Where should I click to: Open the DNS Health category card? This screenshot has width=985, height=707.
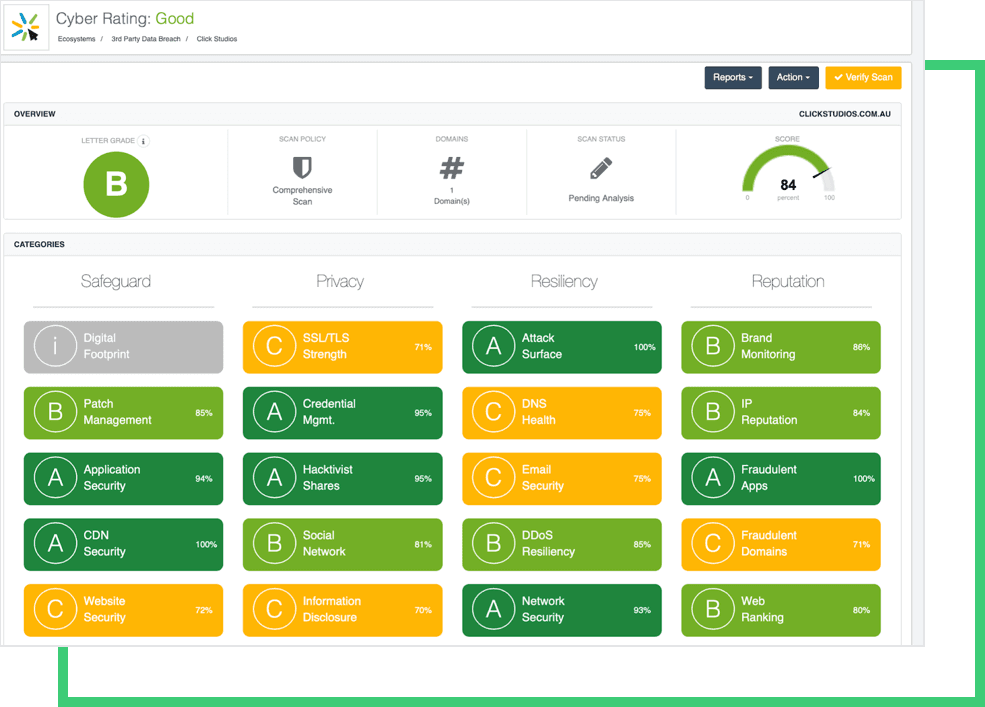coord(561,413)
